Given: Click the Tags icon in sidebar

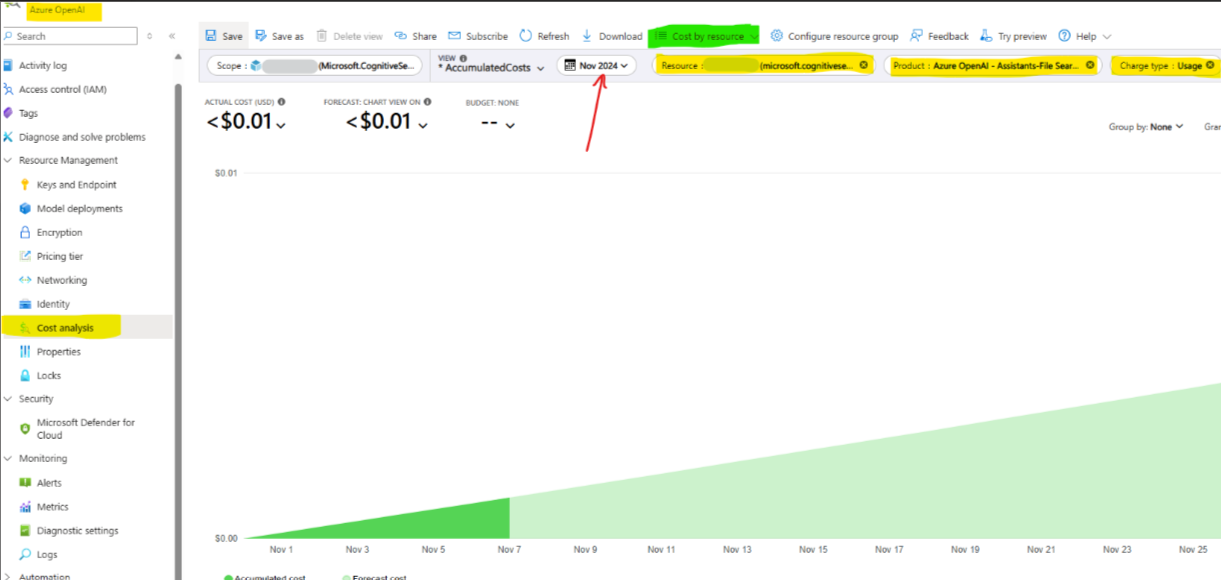Looking at the screenshot, I should point(9,113).
